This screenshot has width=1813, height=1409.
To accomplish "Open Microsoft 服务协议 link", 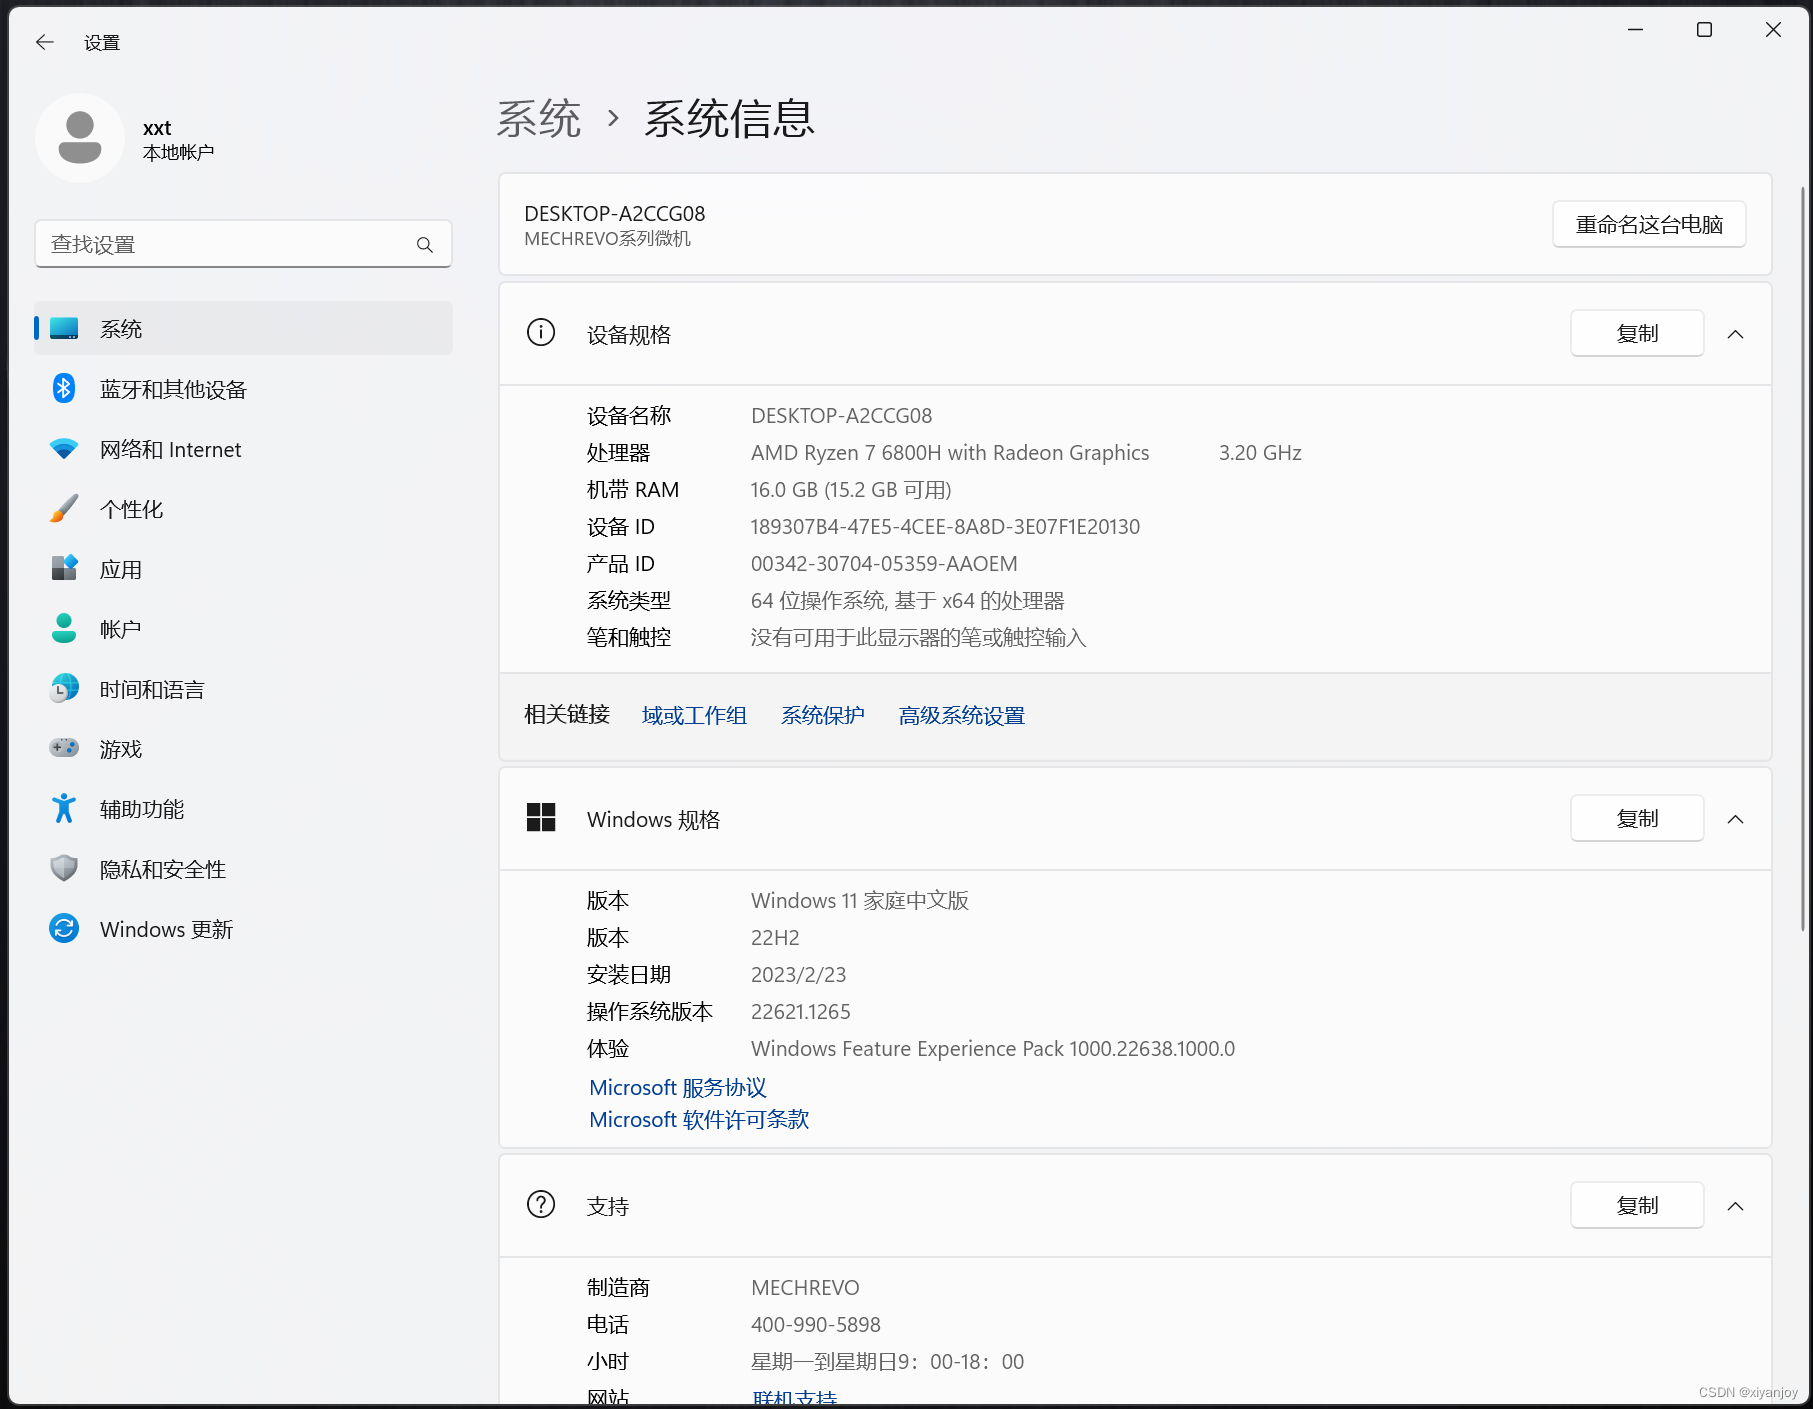I will pos(678,1088).
